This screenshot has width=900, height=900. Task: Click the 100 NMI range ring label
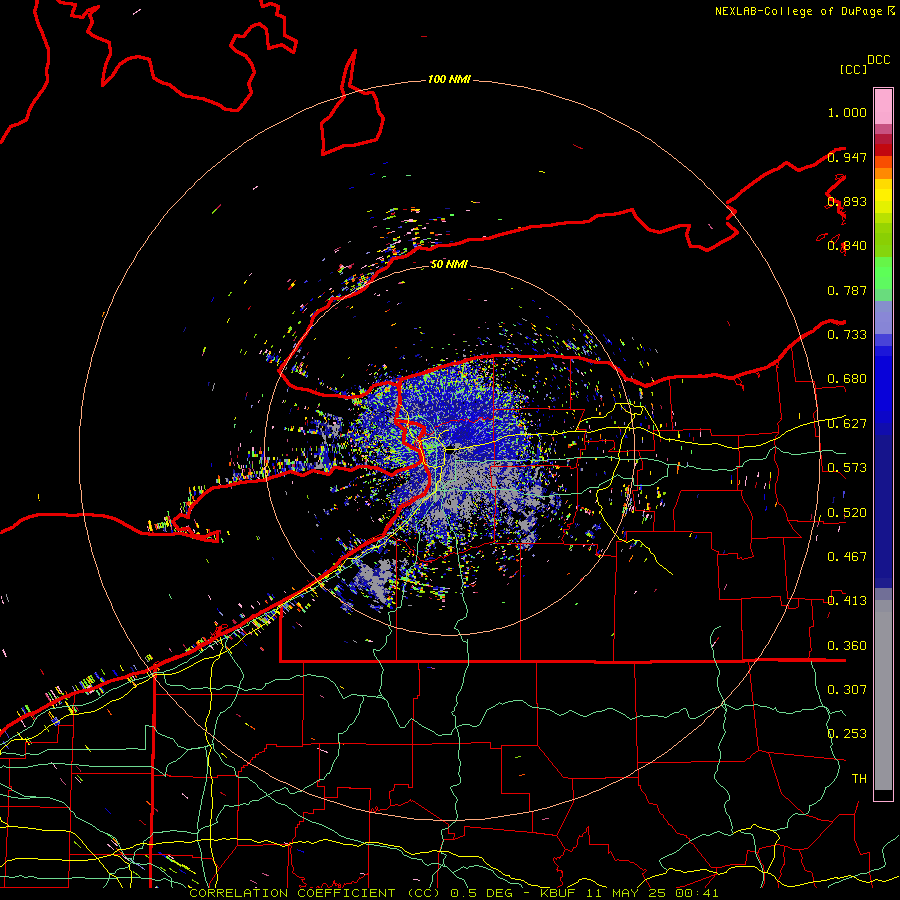449,79
